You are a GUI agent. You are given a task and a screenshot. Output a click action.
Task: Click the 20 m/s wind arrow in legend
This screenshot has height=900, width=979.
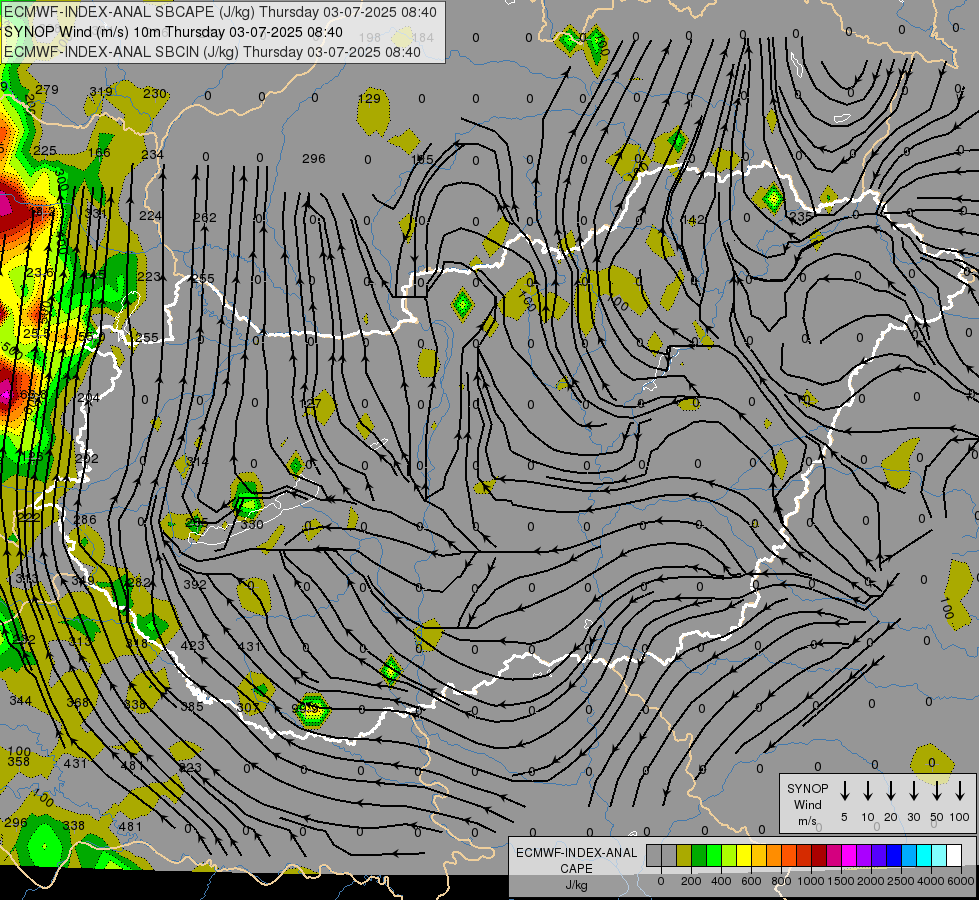[x=891, y=791]
